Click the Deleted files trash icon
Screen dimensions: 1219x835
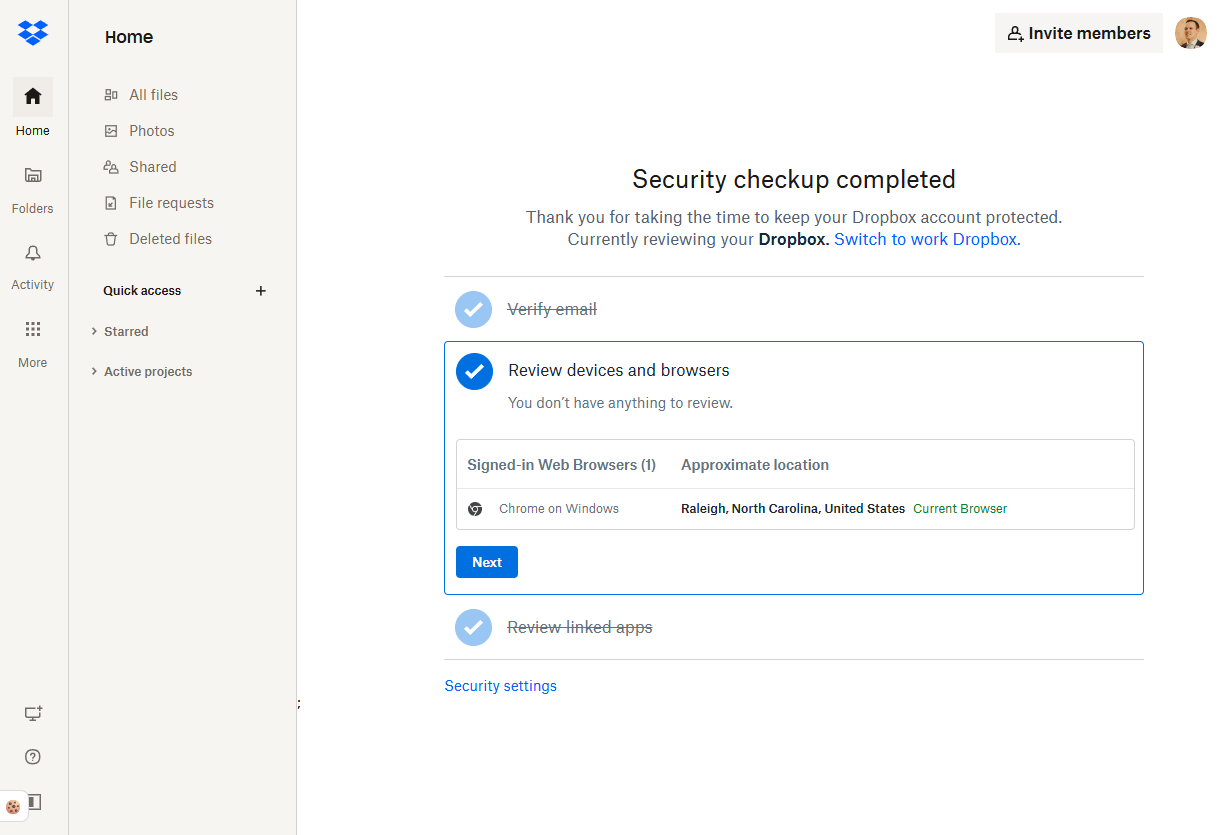tap(111, 239)
